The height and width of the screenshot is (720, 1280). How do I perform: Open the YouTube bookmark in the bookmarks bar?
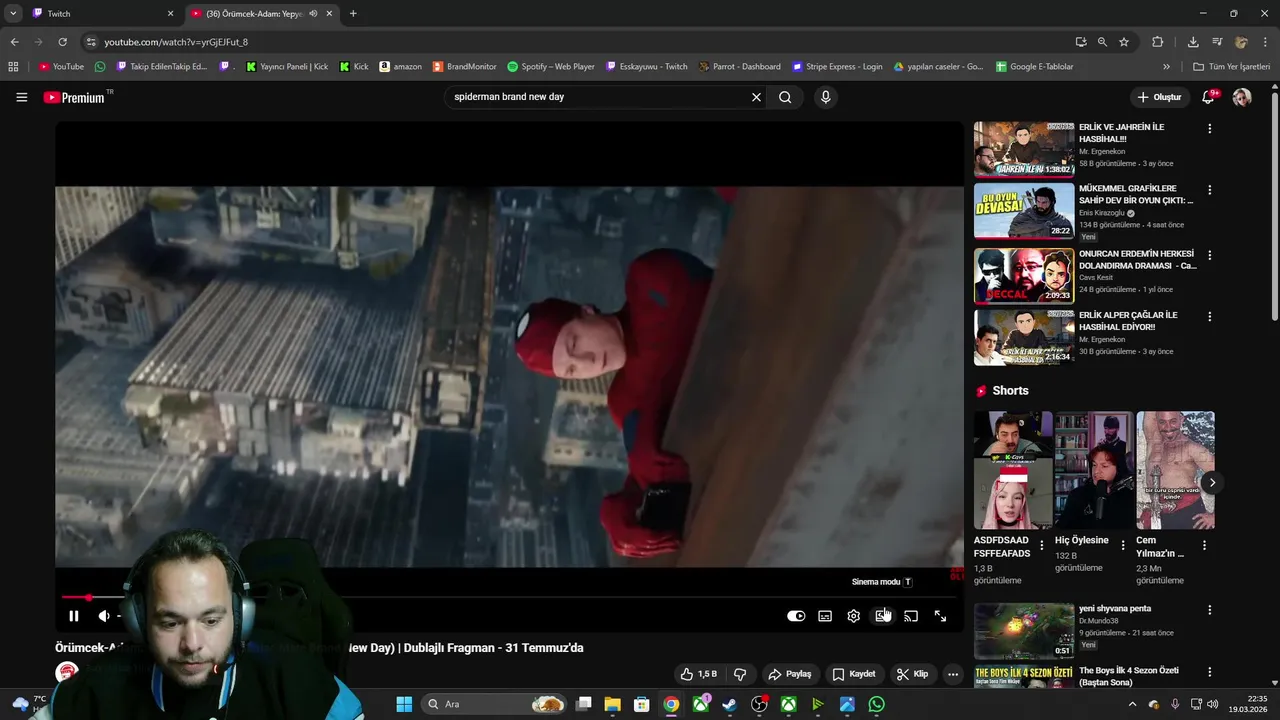(62, 67)
